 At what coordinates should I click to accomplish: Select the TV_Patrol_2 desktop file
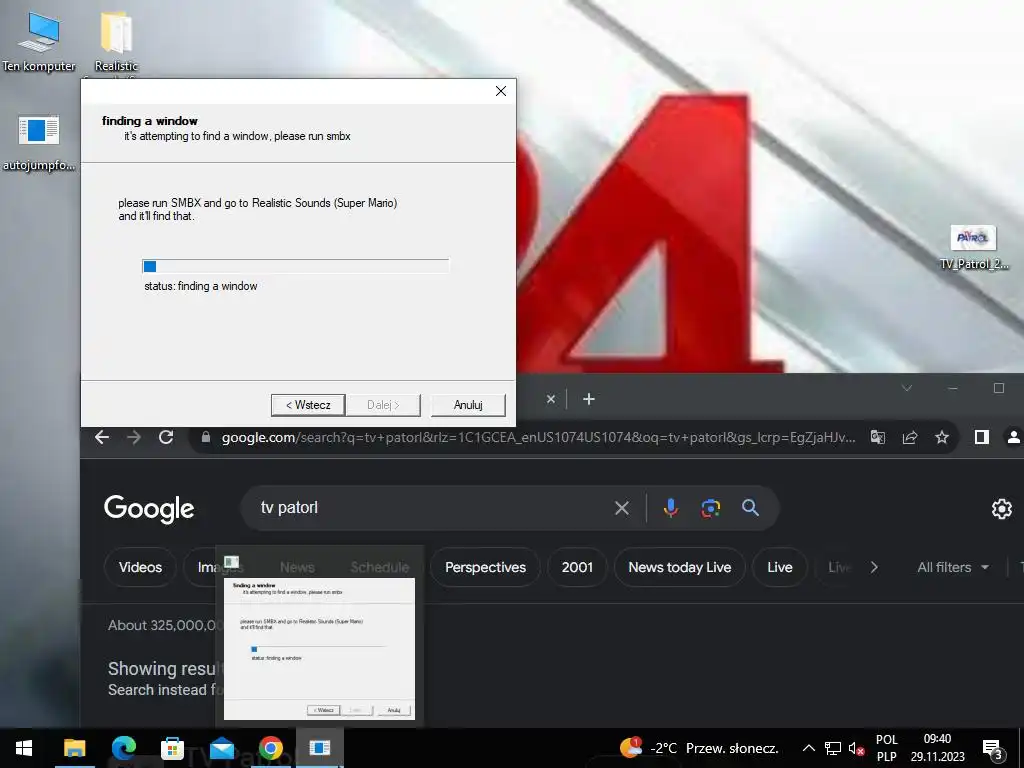click(974, 247)
